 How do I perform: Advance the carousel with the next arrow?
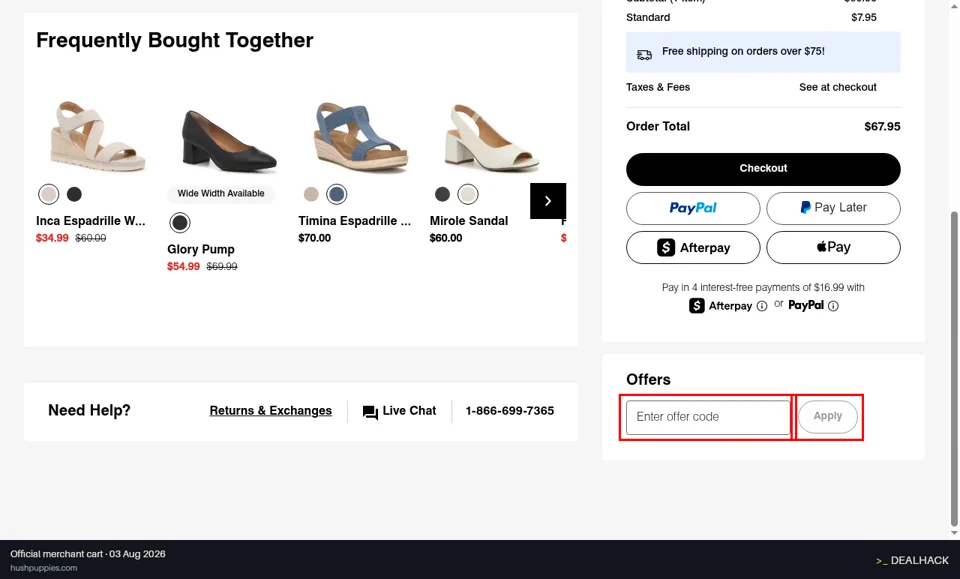(548, 201)
